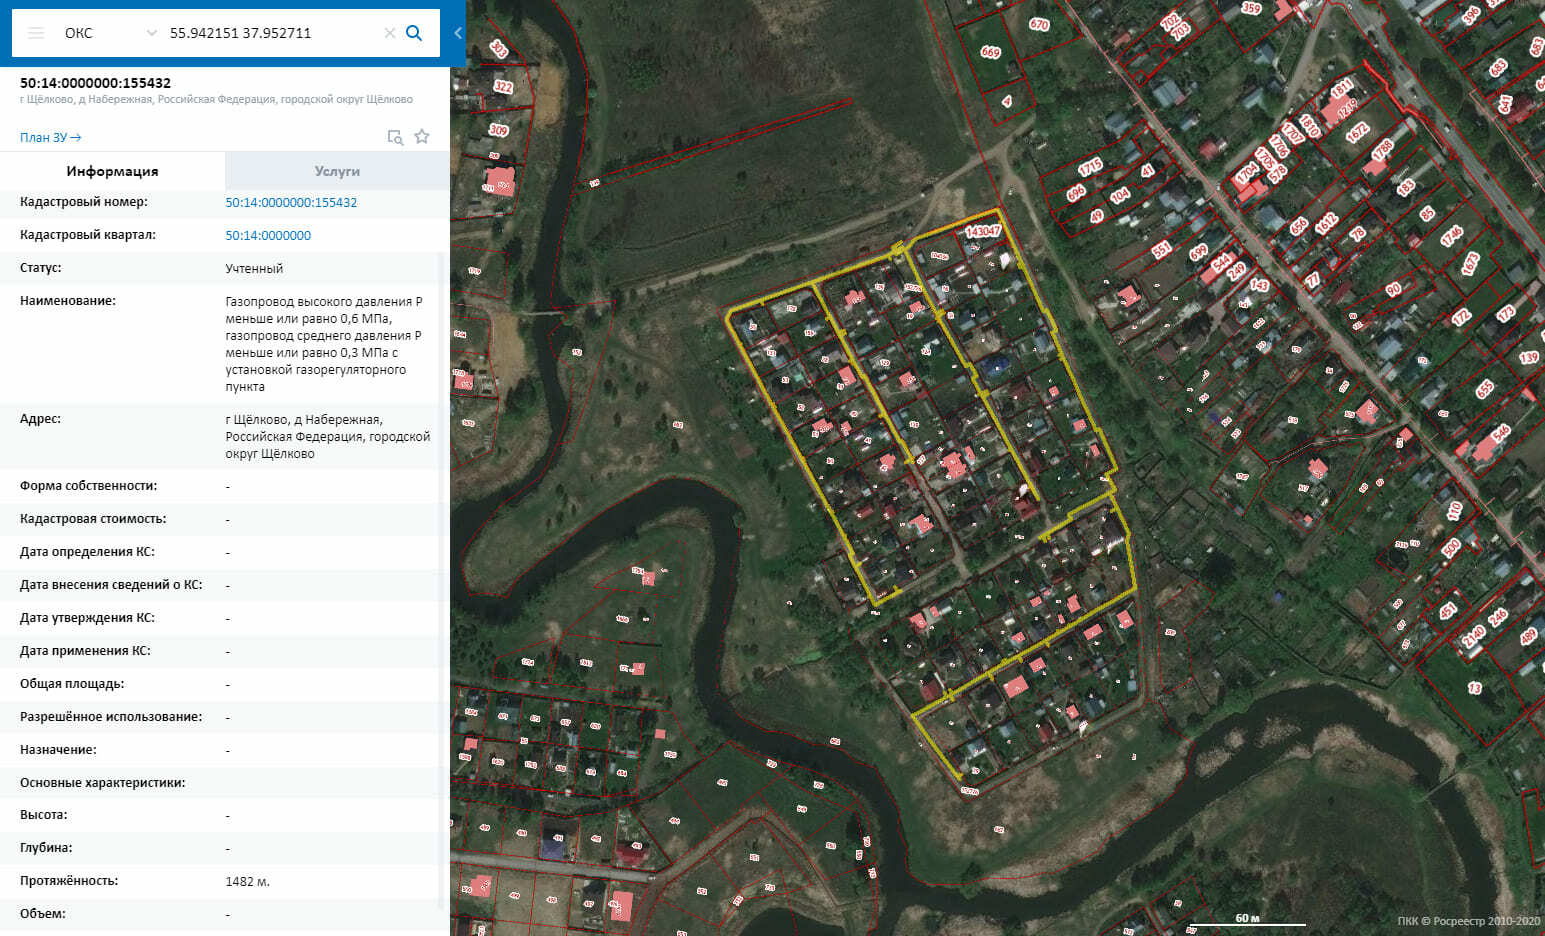Click the magnifier search icon
Image resolution: width=1545 pixels, height=936 pixels.
[414, 33]
